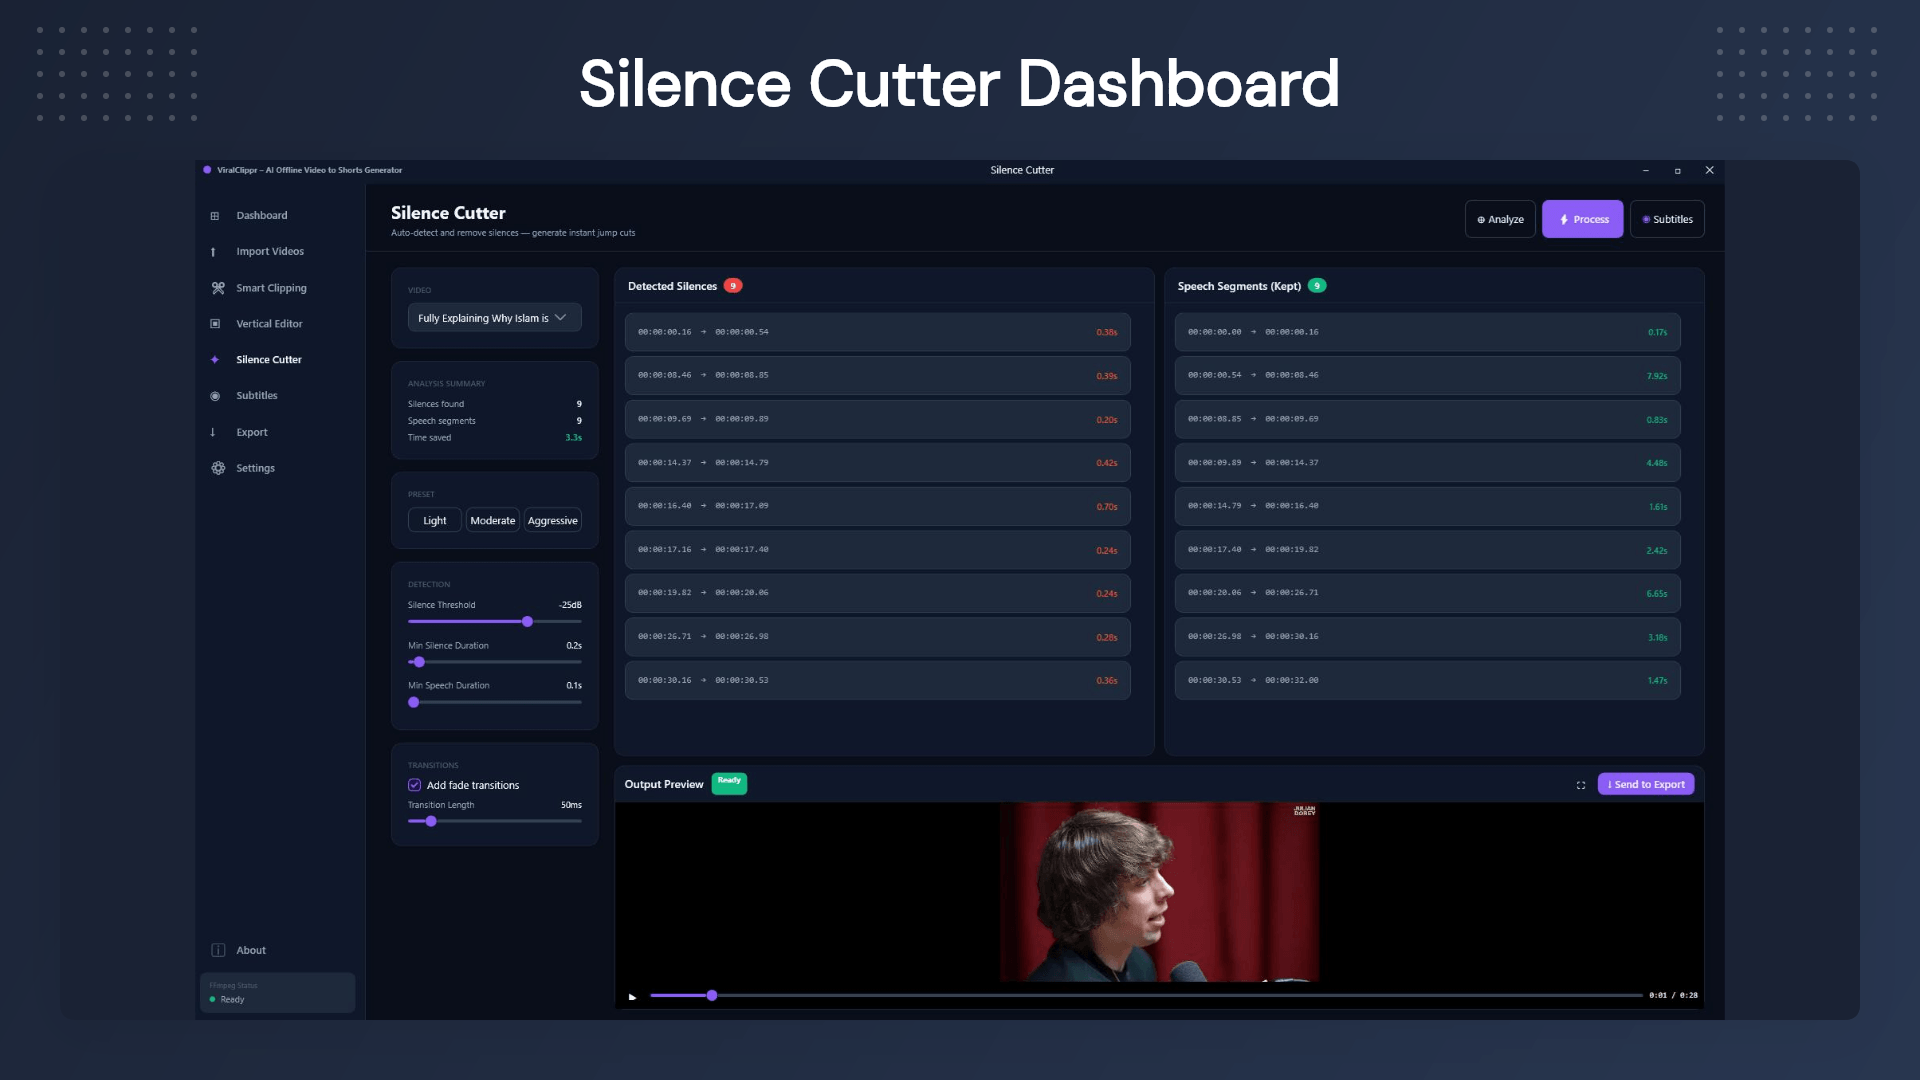Click the Settings gear icon
This screenshot has width=1920, height=1080.
click(218, 468)
